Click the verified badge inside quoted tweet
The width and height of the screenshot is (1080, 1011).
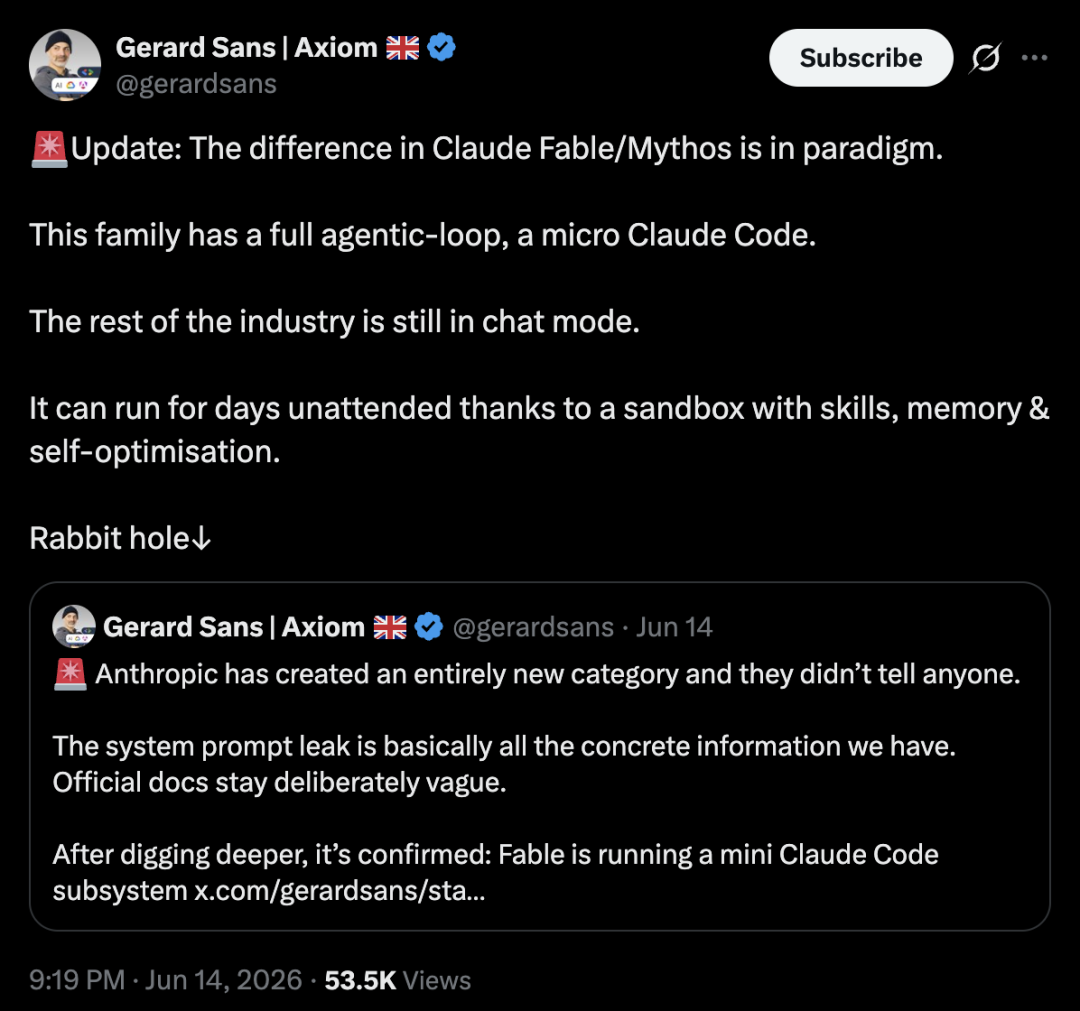[428, 627]
